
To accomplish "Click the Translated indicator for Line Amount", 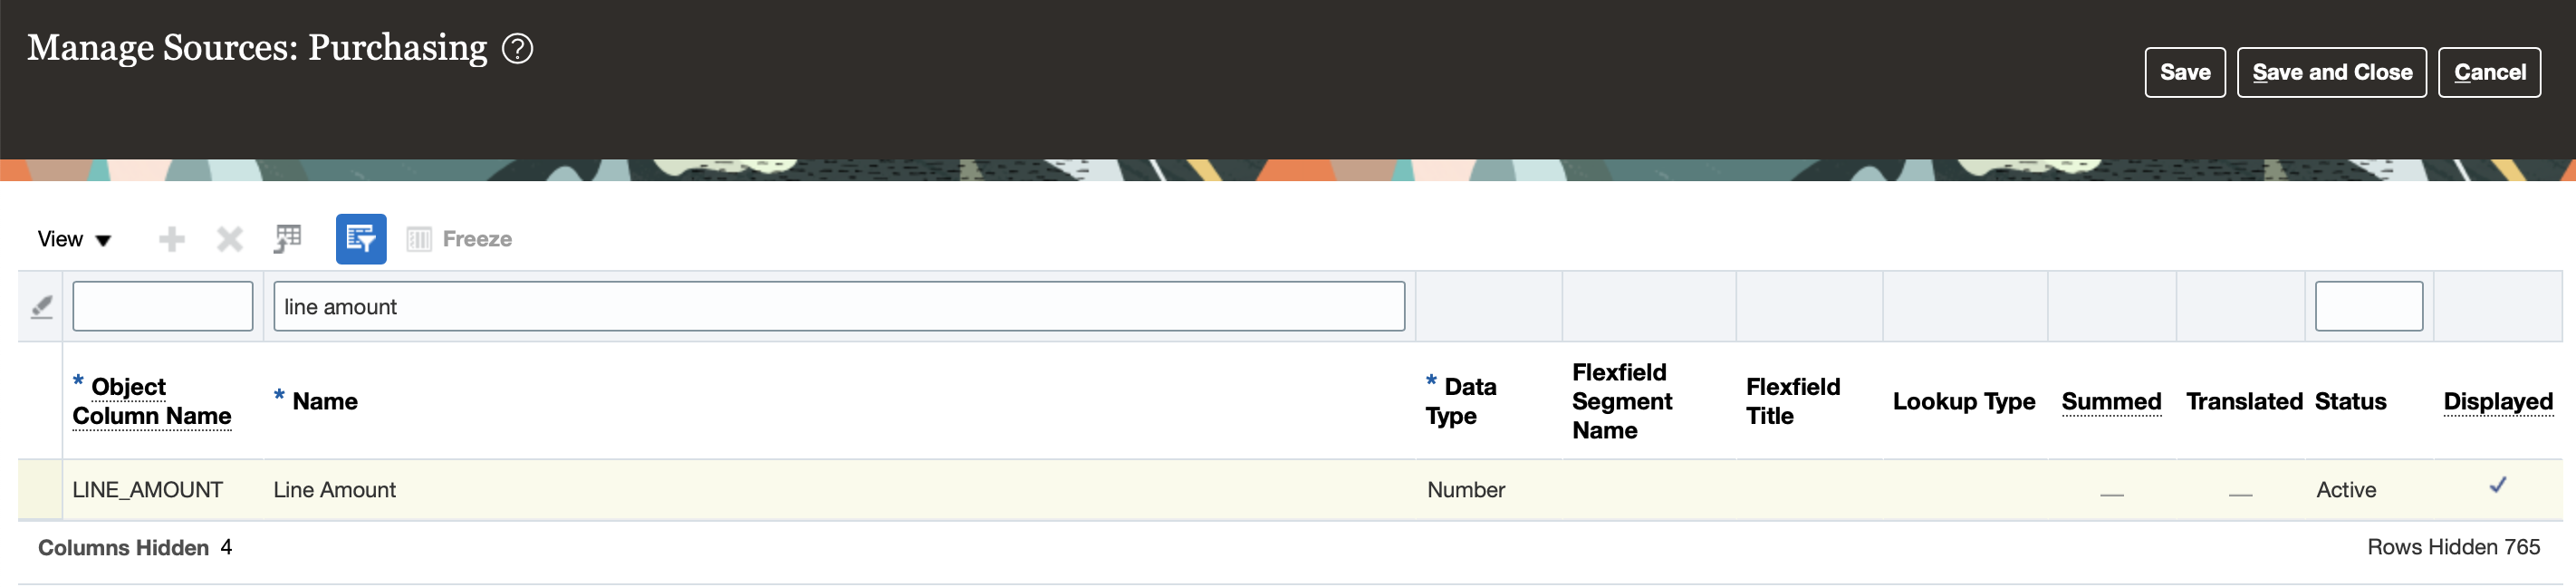I will click(2240, 492).
